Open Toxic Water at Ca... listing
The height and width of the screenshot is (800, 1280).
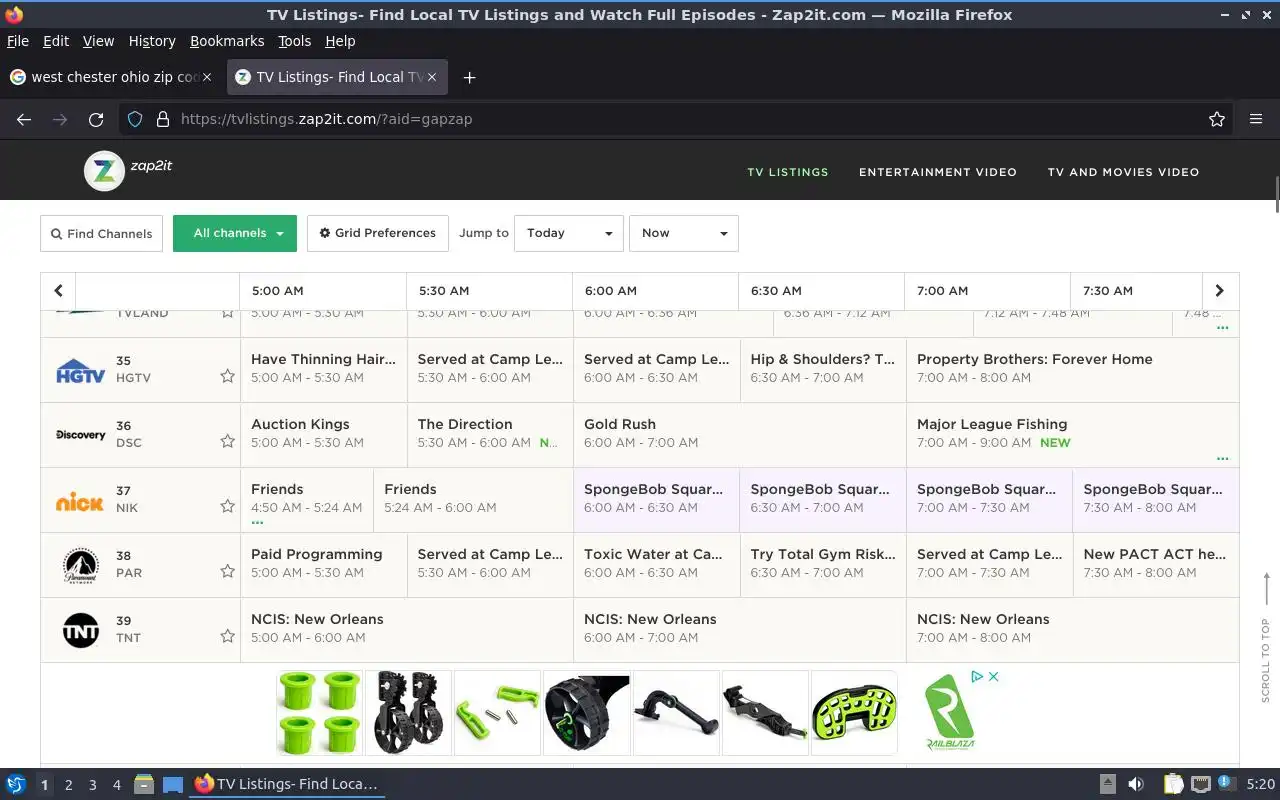[657, 565]
